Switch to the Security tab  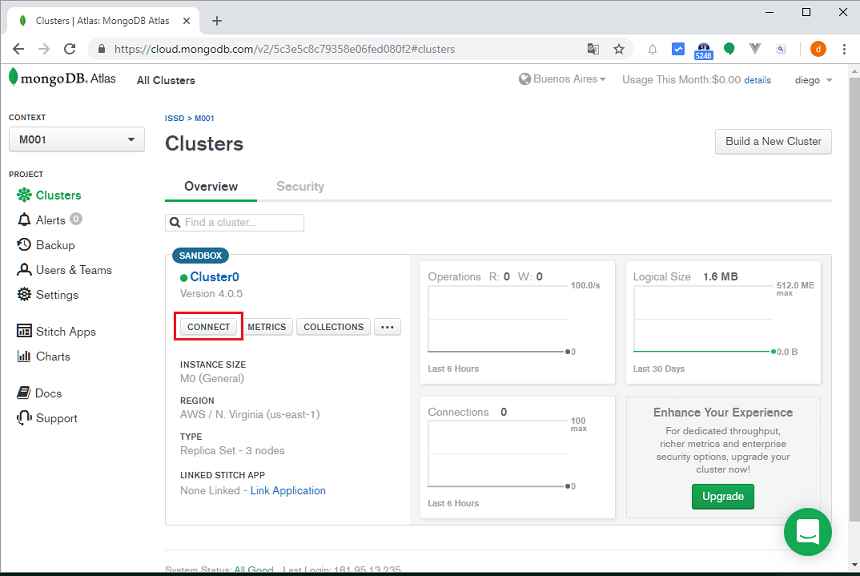coord(300,187)
